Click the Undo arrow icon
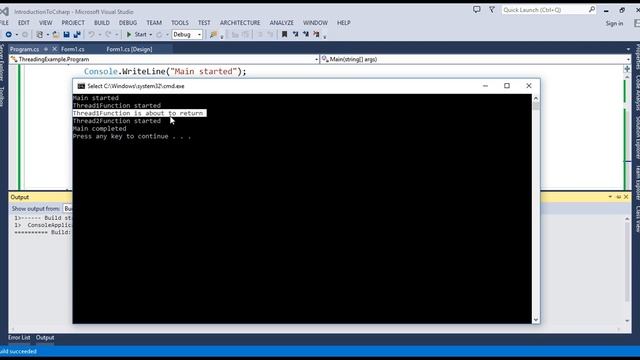Screen dimensions: 640x360 point(91,35)
